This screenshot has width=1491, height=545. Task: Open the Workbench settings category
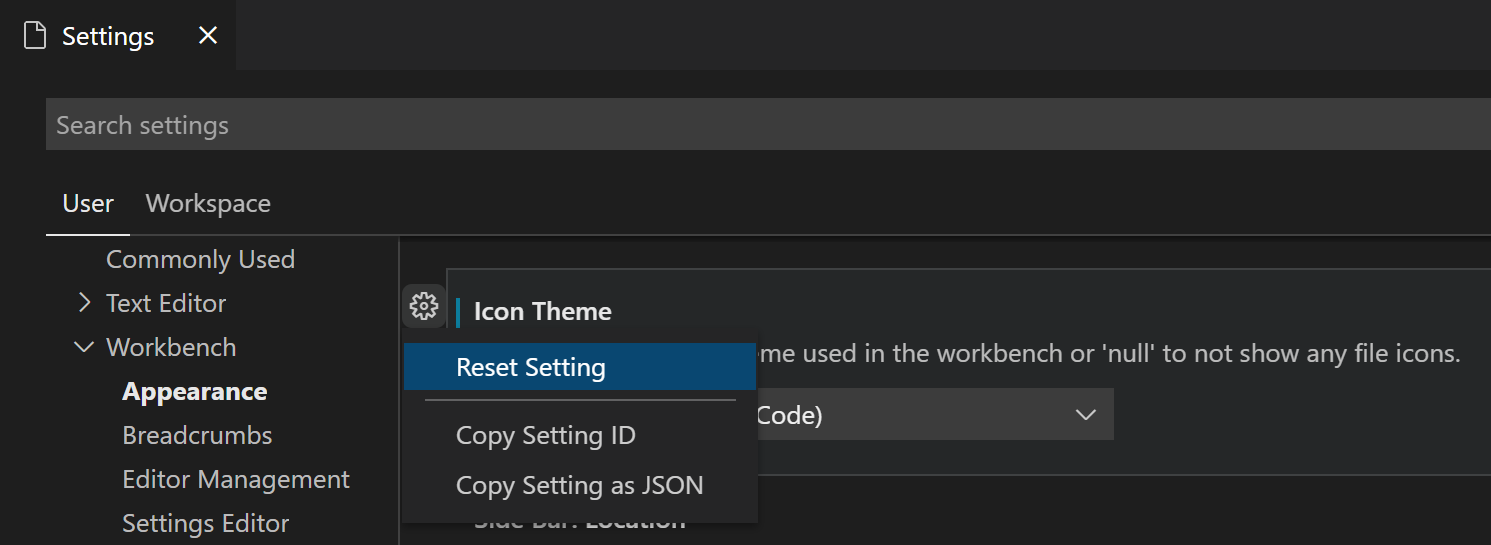(x=171, y=348)
